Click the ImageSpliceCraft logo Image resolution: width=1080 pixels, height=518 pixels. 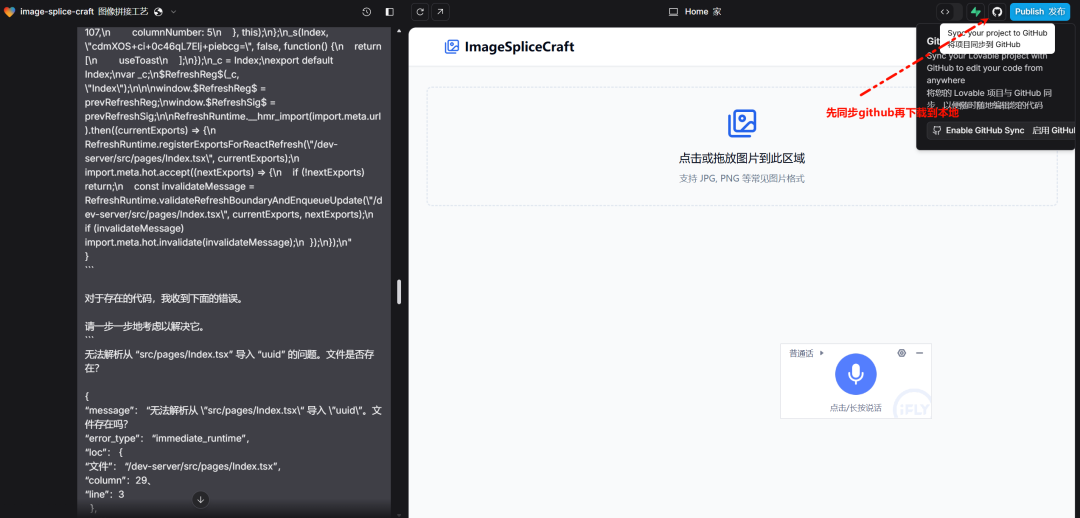coord(509,47)
